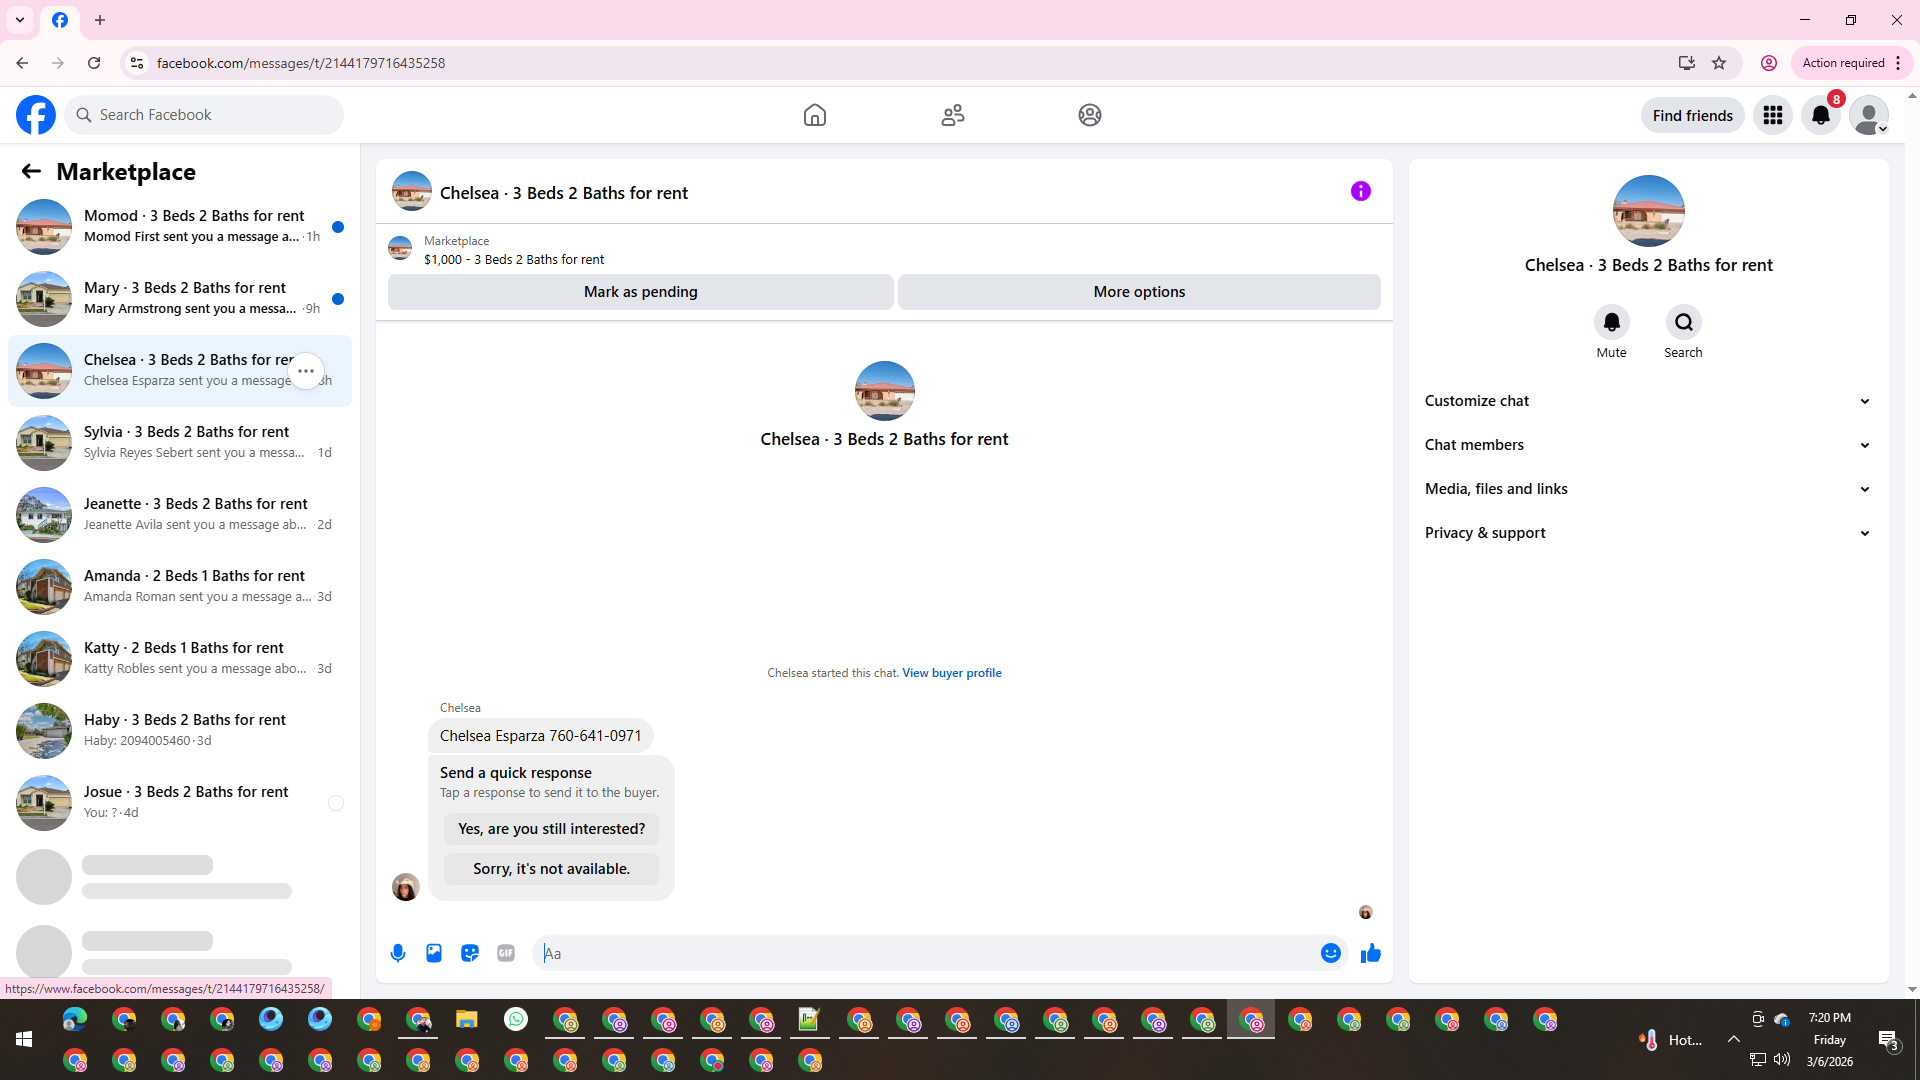
Task: Expand the Chat members section
Action: tap(1647, 445)
